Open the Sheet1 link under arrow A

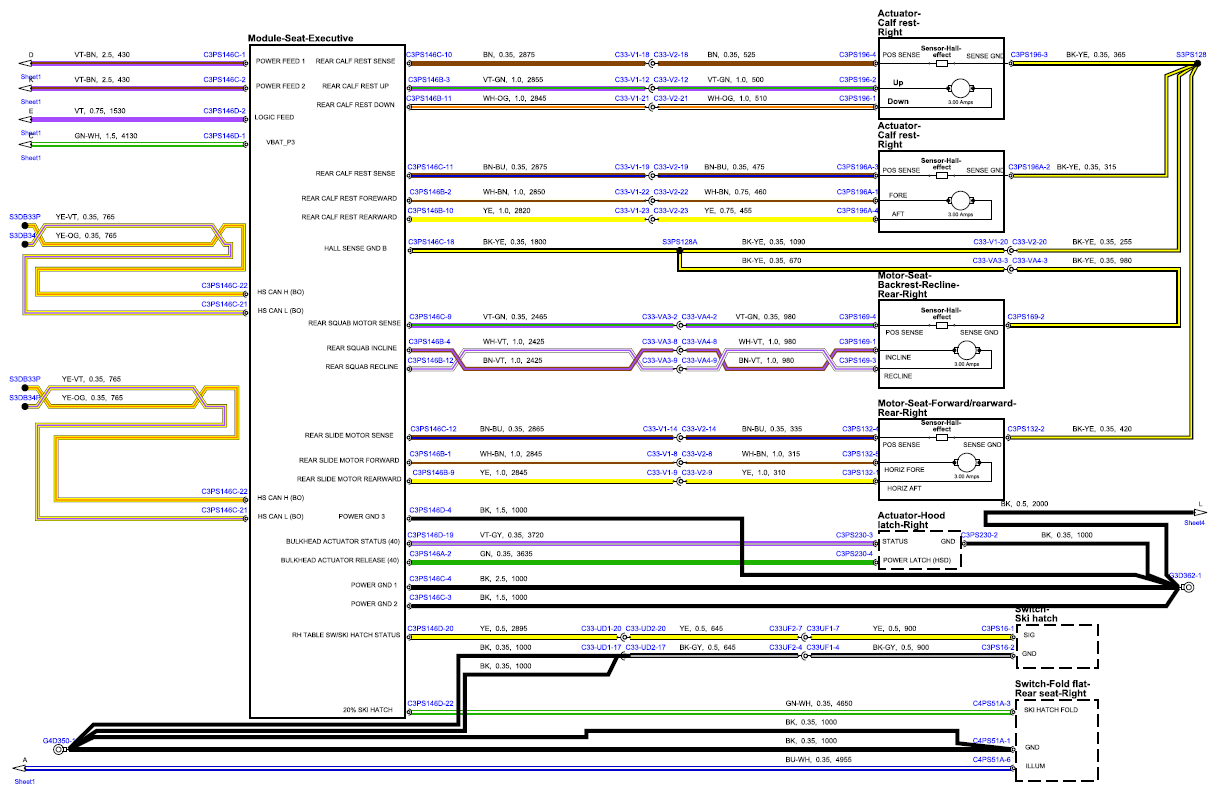(x=25, y=781)
